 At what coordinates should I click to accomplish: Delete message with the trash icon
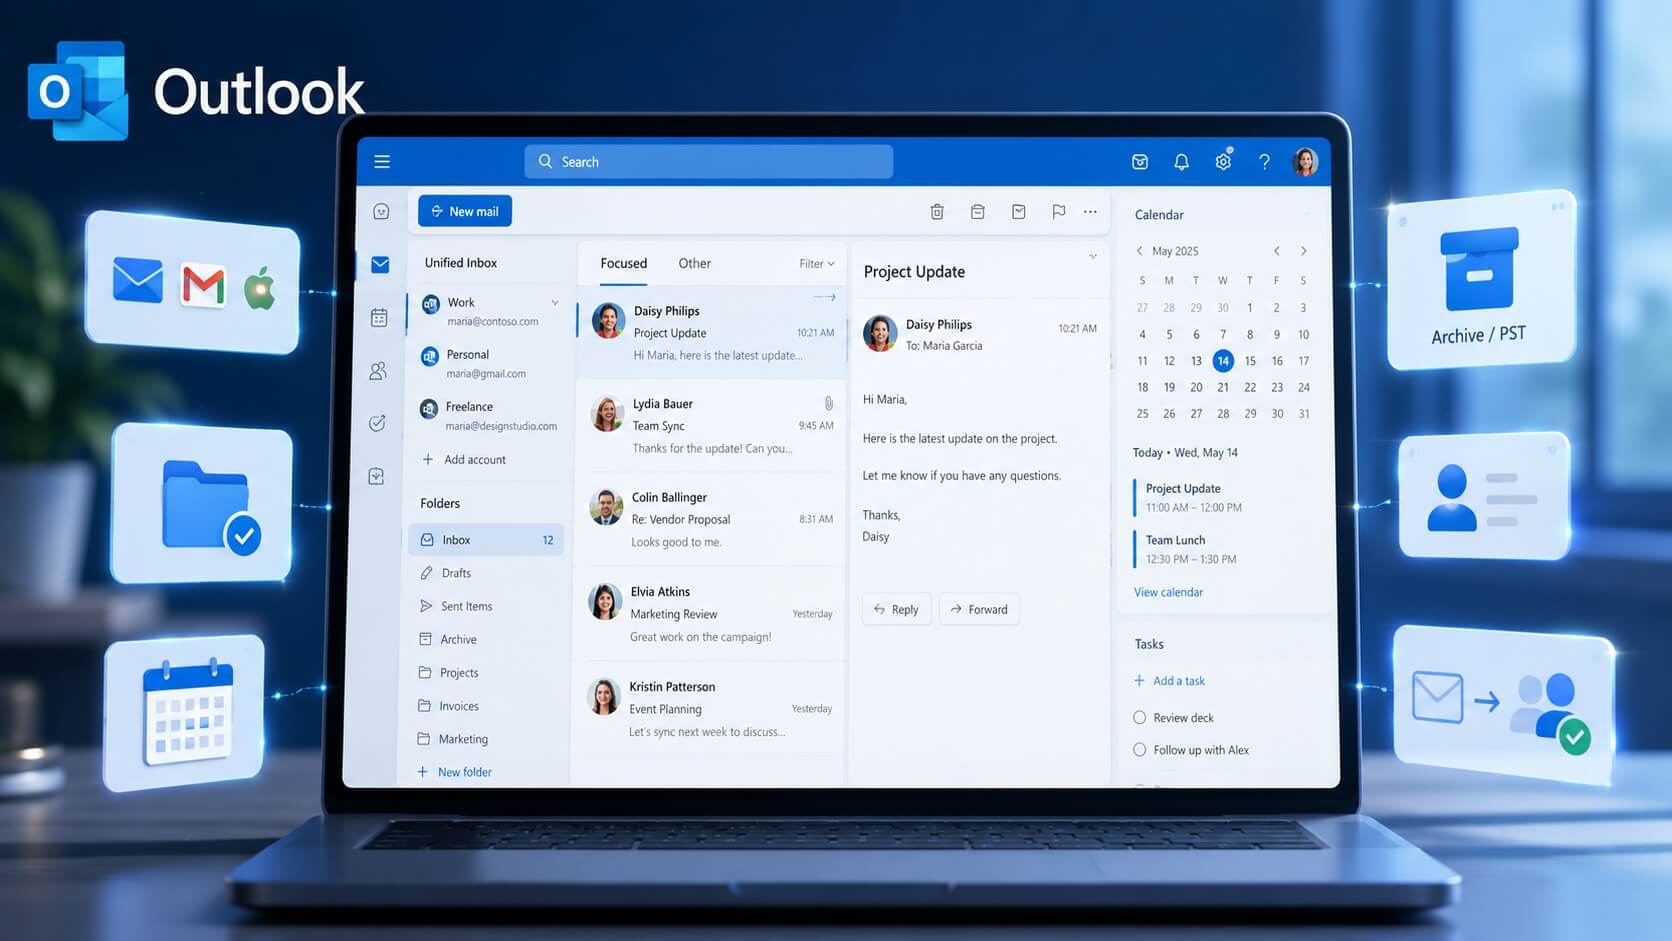[937, 211]
